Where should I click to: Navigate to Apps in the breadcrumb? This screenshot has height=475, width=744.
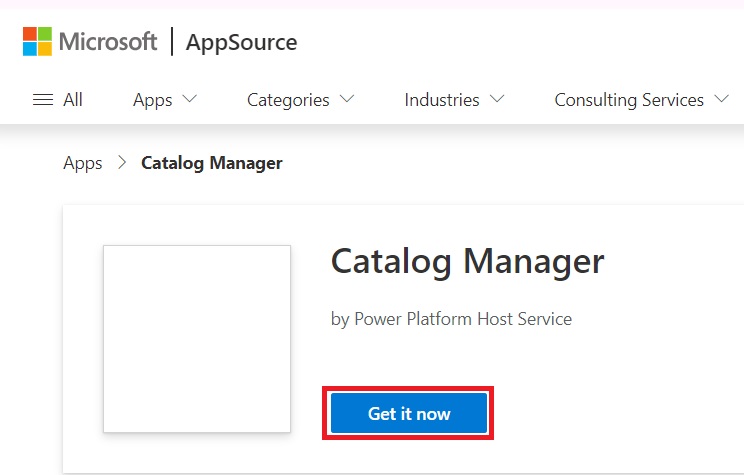(83, 163)
